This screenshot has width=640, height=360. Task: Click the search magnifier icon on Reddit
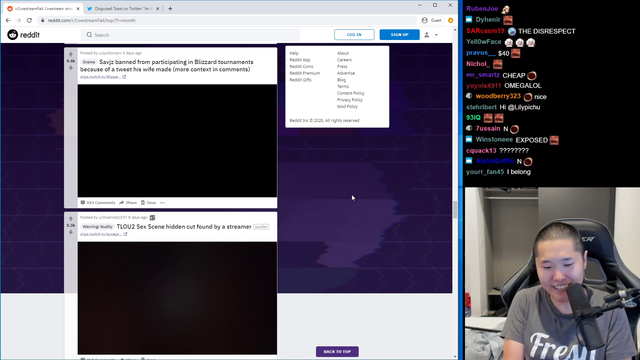(x=89, y=35)
